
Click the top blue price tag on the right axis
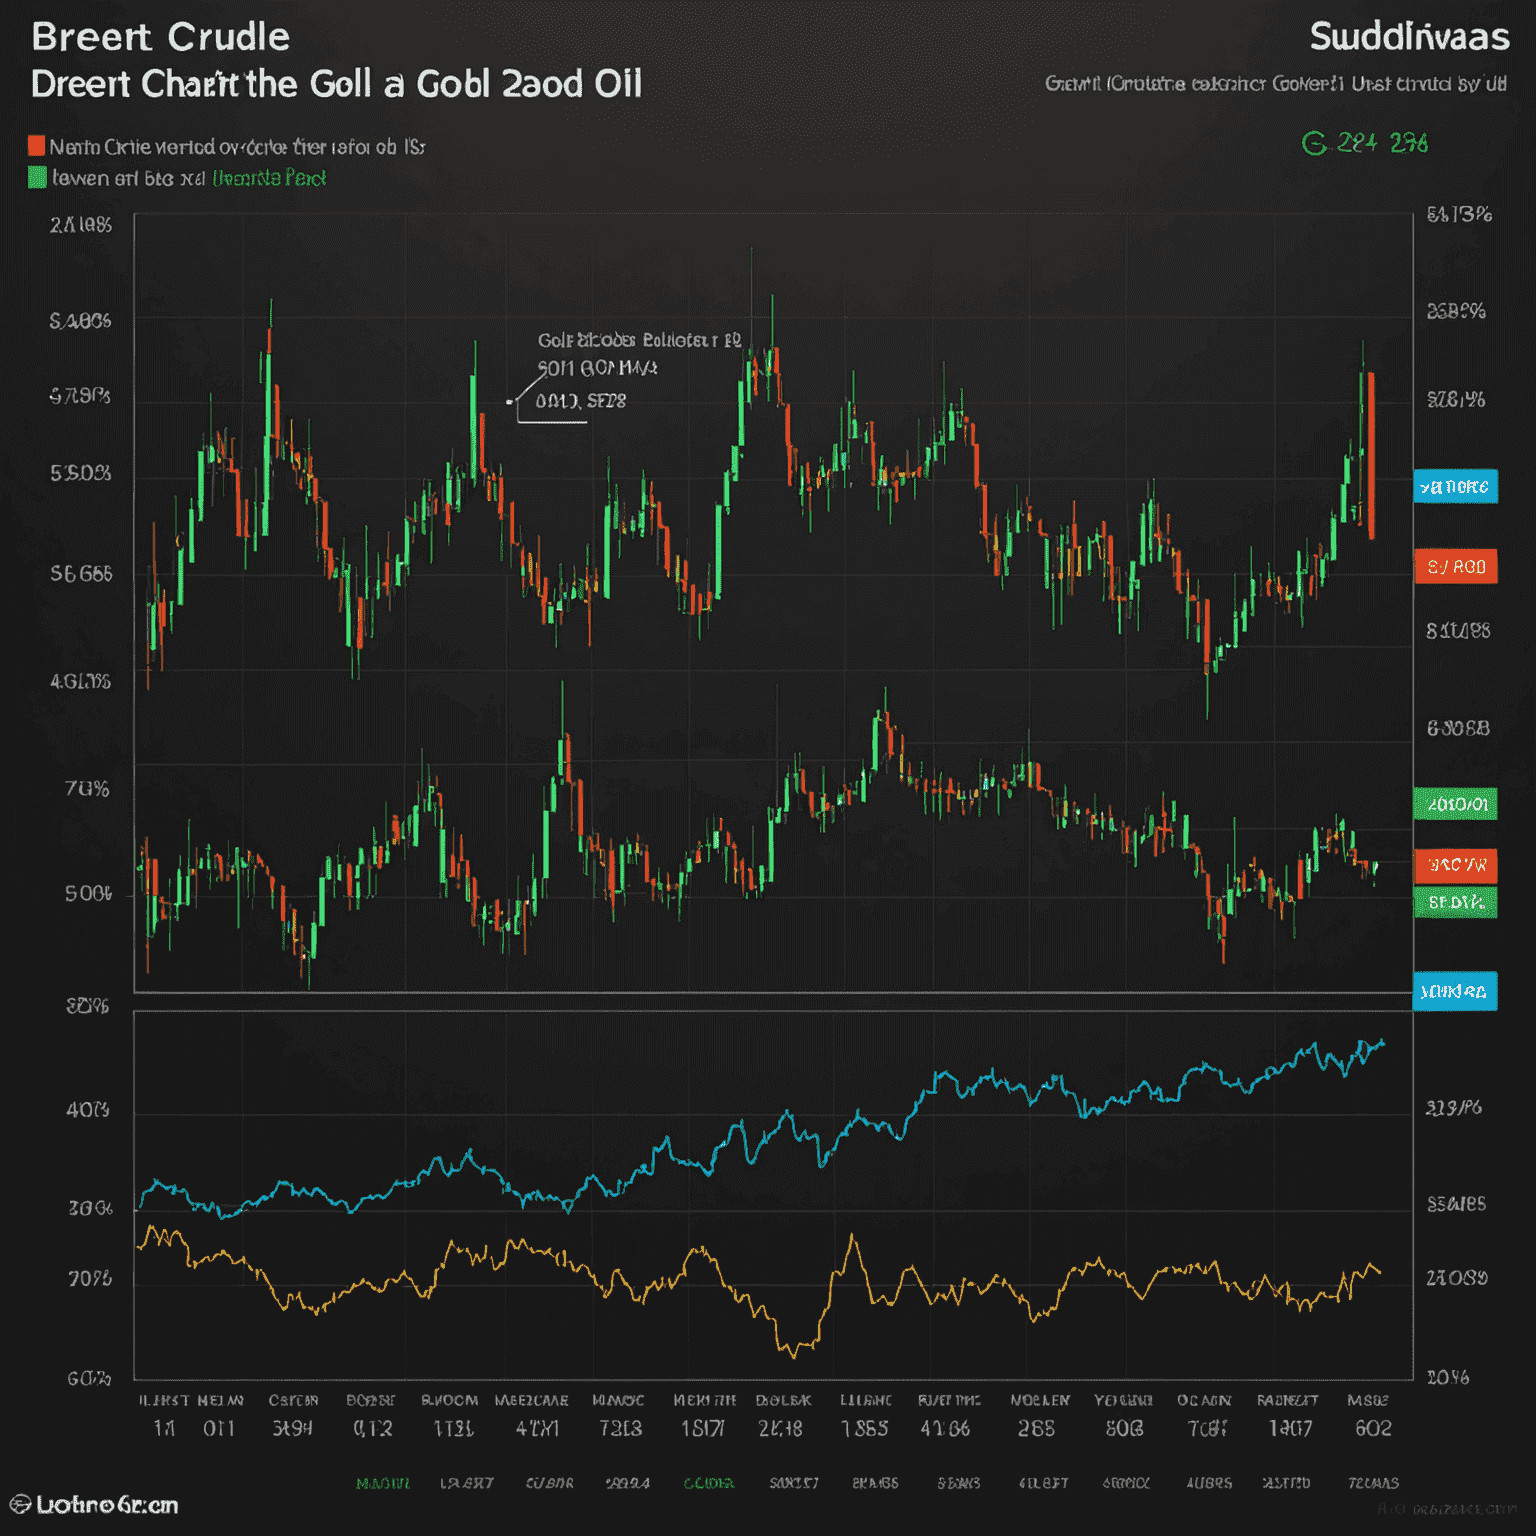point(1455,486)
